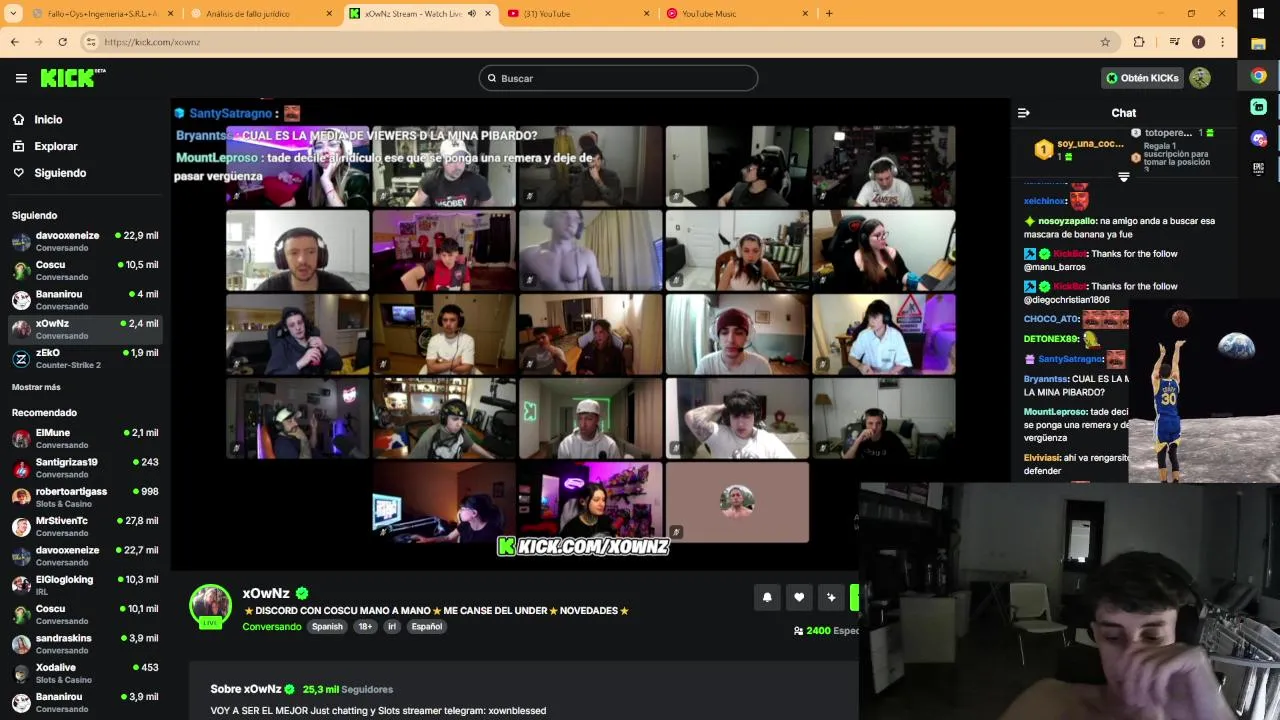Viewport: 1280px width, 720px height.
Task: Expand the gift leaderboard in chat
Action: [1124, 177]
